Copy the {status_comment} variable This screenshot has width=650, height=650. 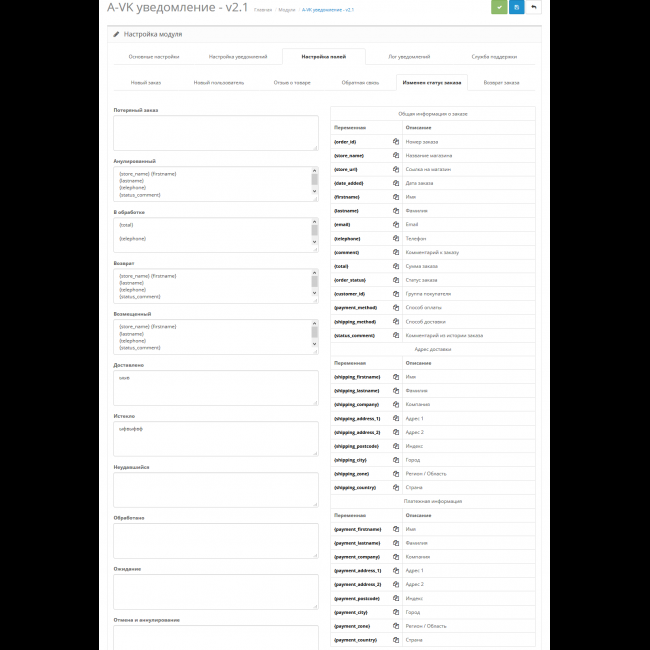396,335
